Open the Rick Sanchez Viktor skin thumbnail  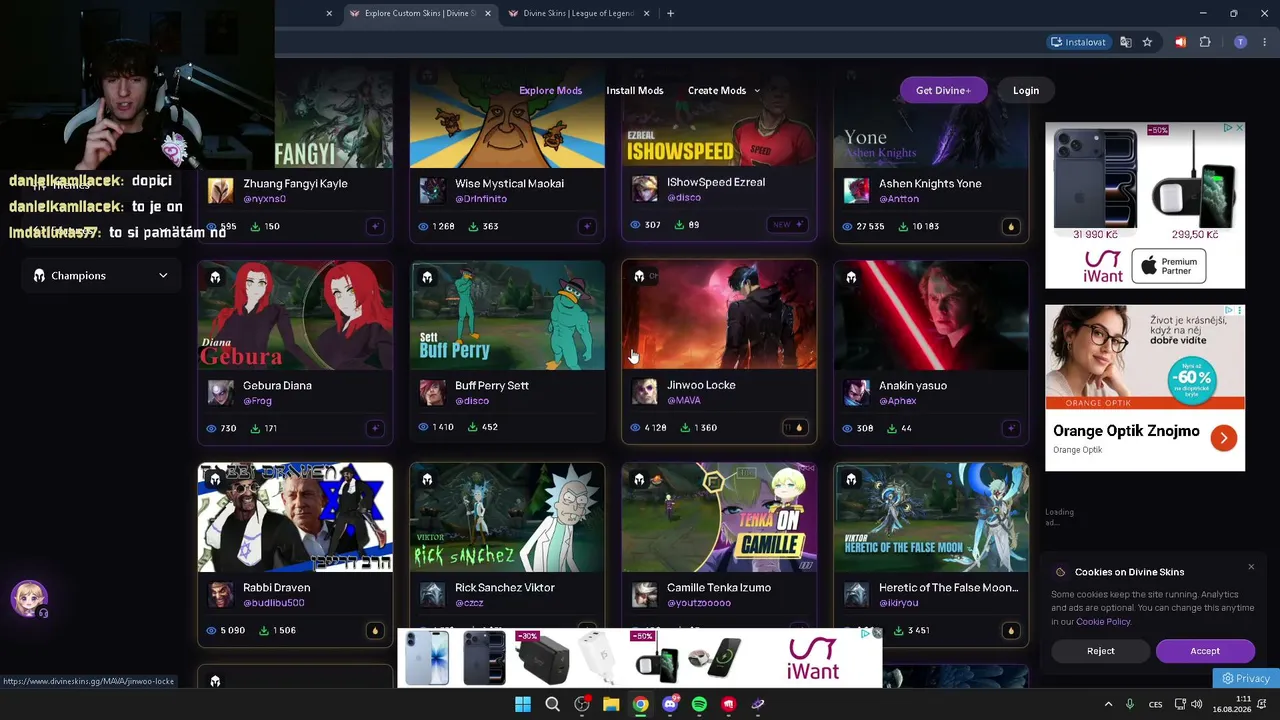(x=507, y=517)
